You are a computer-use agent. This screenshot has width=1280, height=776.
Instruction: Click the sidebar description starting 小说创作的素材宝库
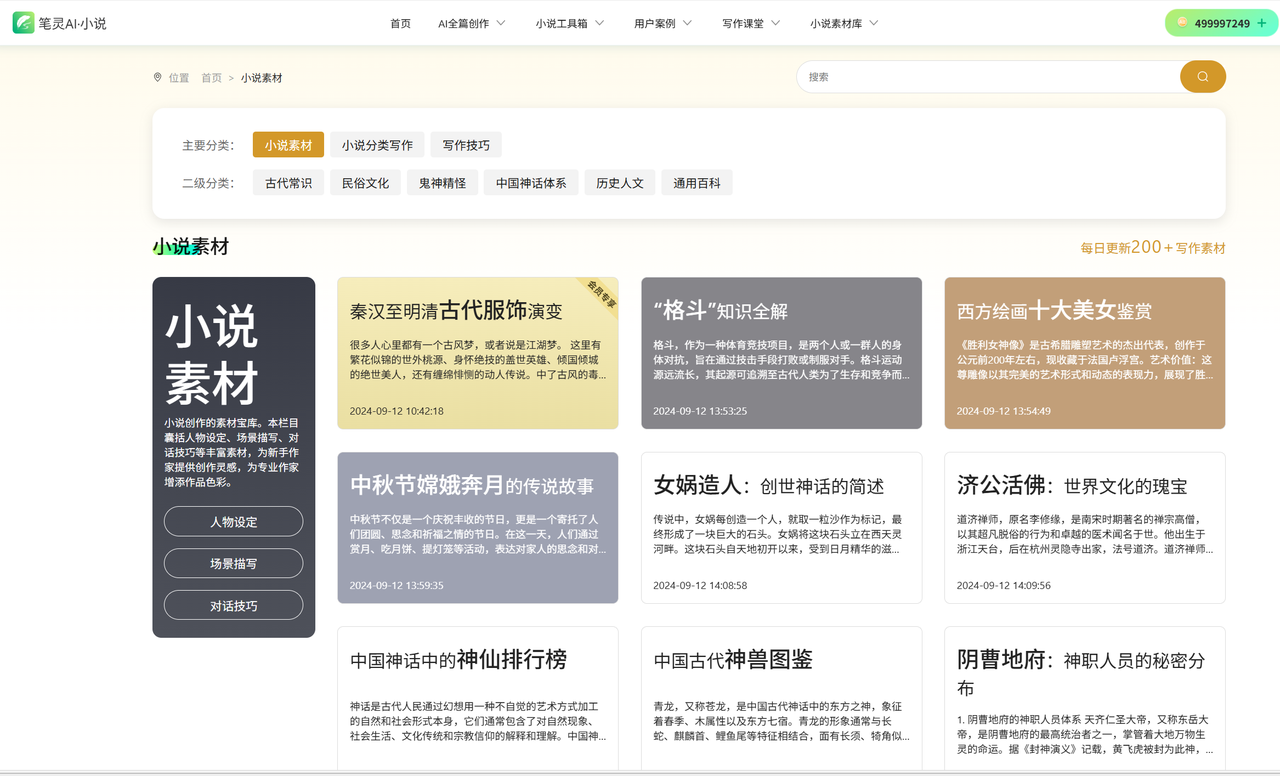coord(233,452)
